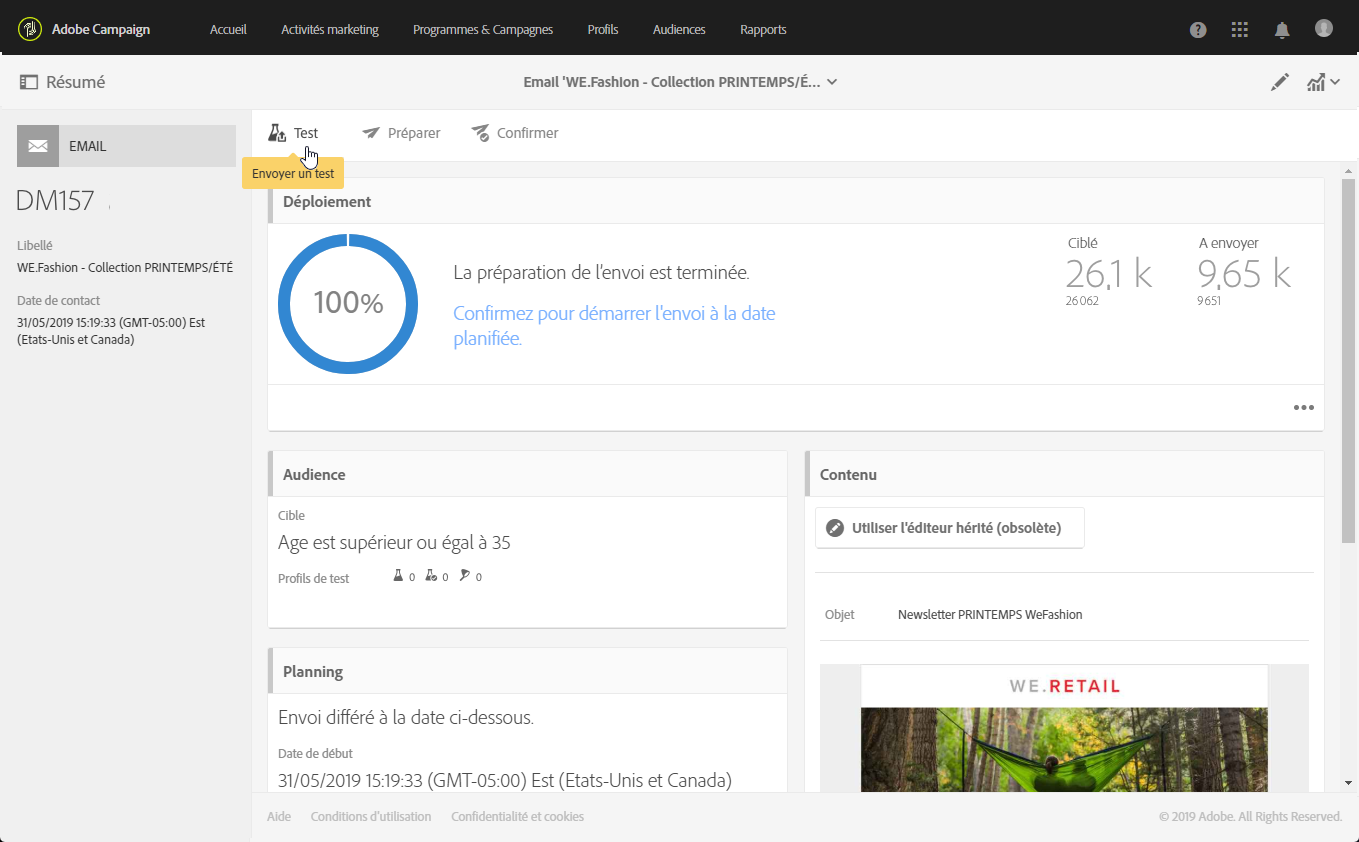Click the Confirmer send icon
This screenshot has width=1359, height=842.
(x=480, y=133)
